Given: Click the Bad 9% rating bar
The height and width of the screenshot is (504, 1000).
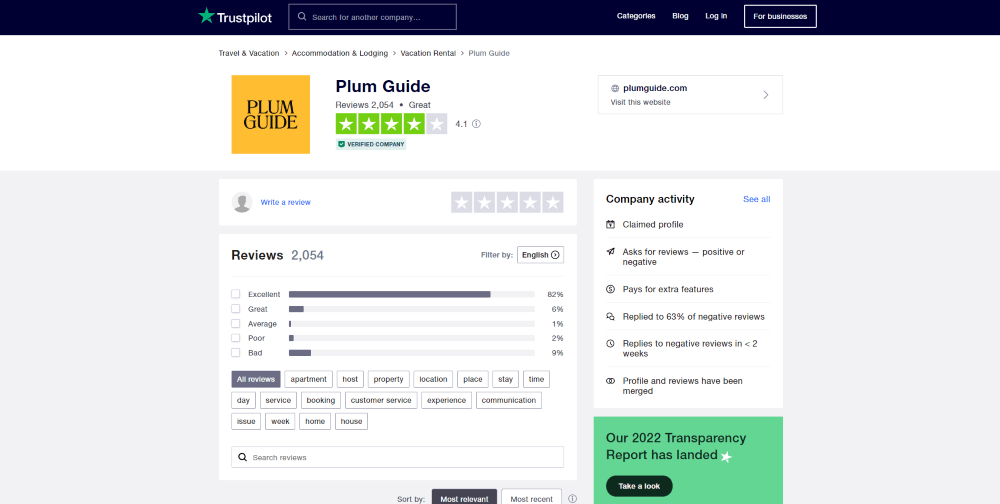Looking at the screenshot, I should (x=411, y=353).
